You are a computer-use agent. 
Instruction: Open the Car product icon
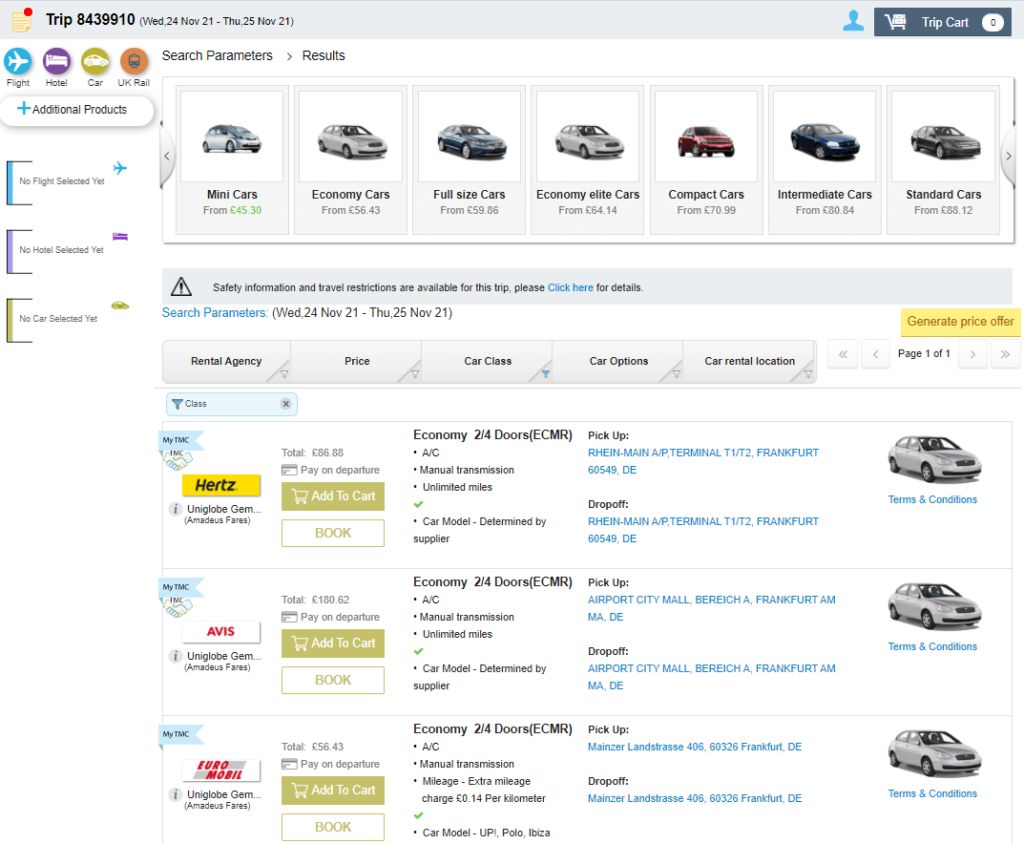point(95,62)
